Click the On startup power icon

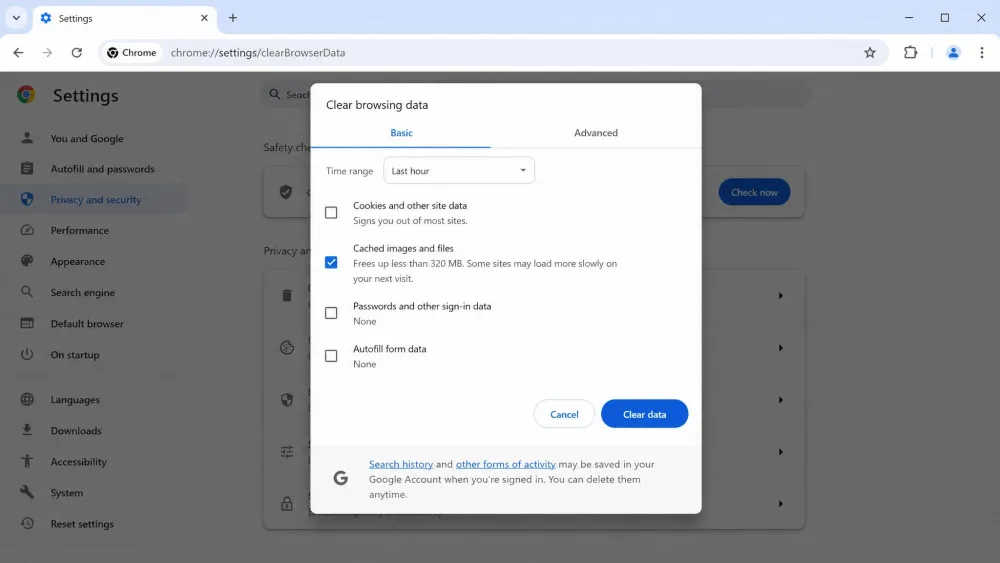pyautogui.click(x=27, y=354)
